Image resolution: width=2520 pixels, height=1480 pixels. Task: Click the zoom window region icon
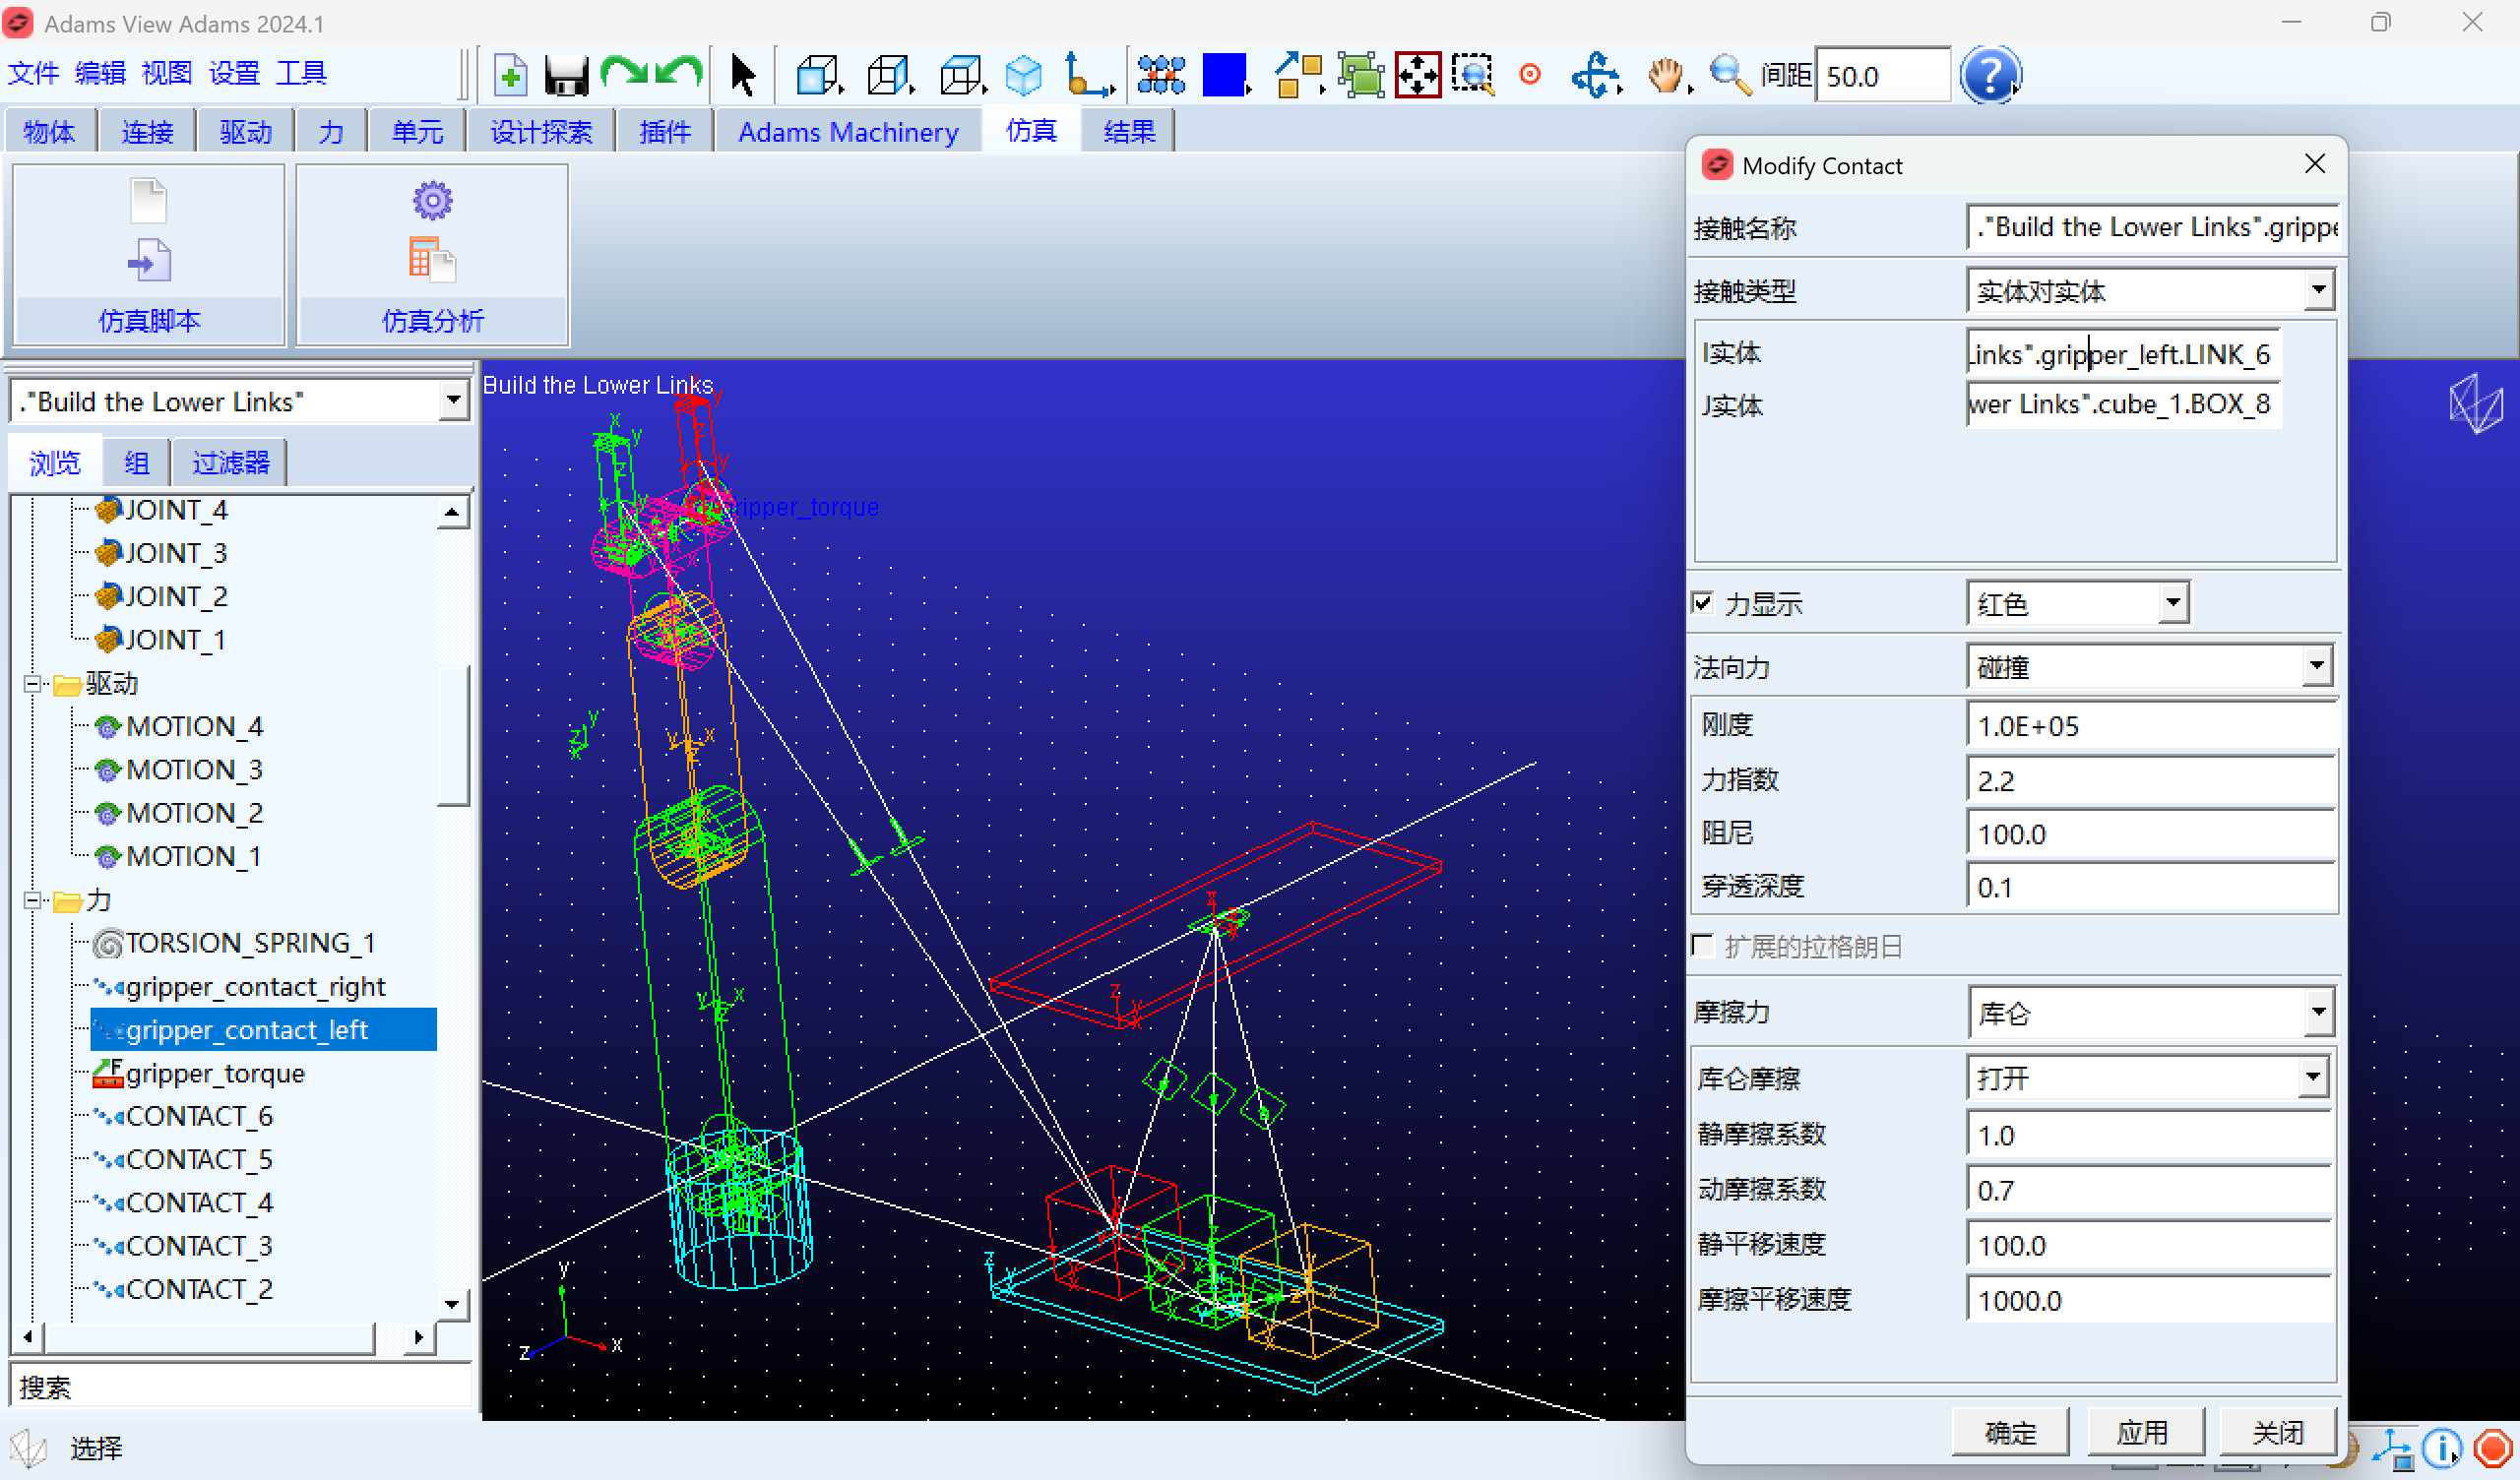tap(1473, 75)
